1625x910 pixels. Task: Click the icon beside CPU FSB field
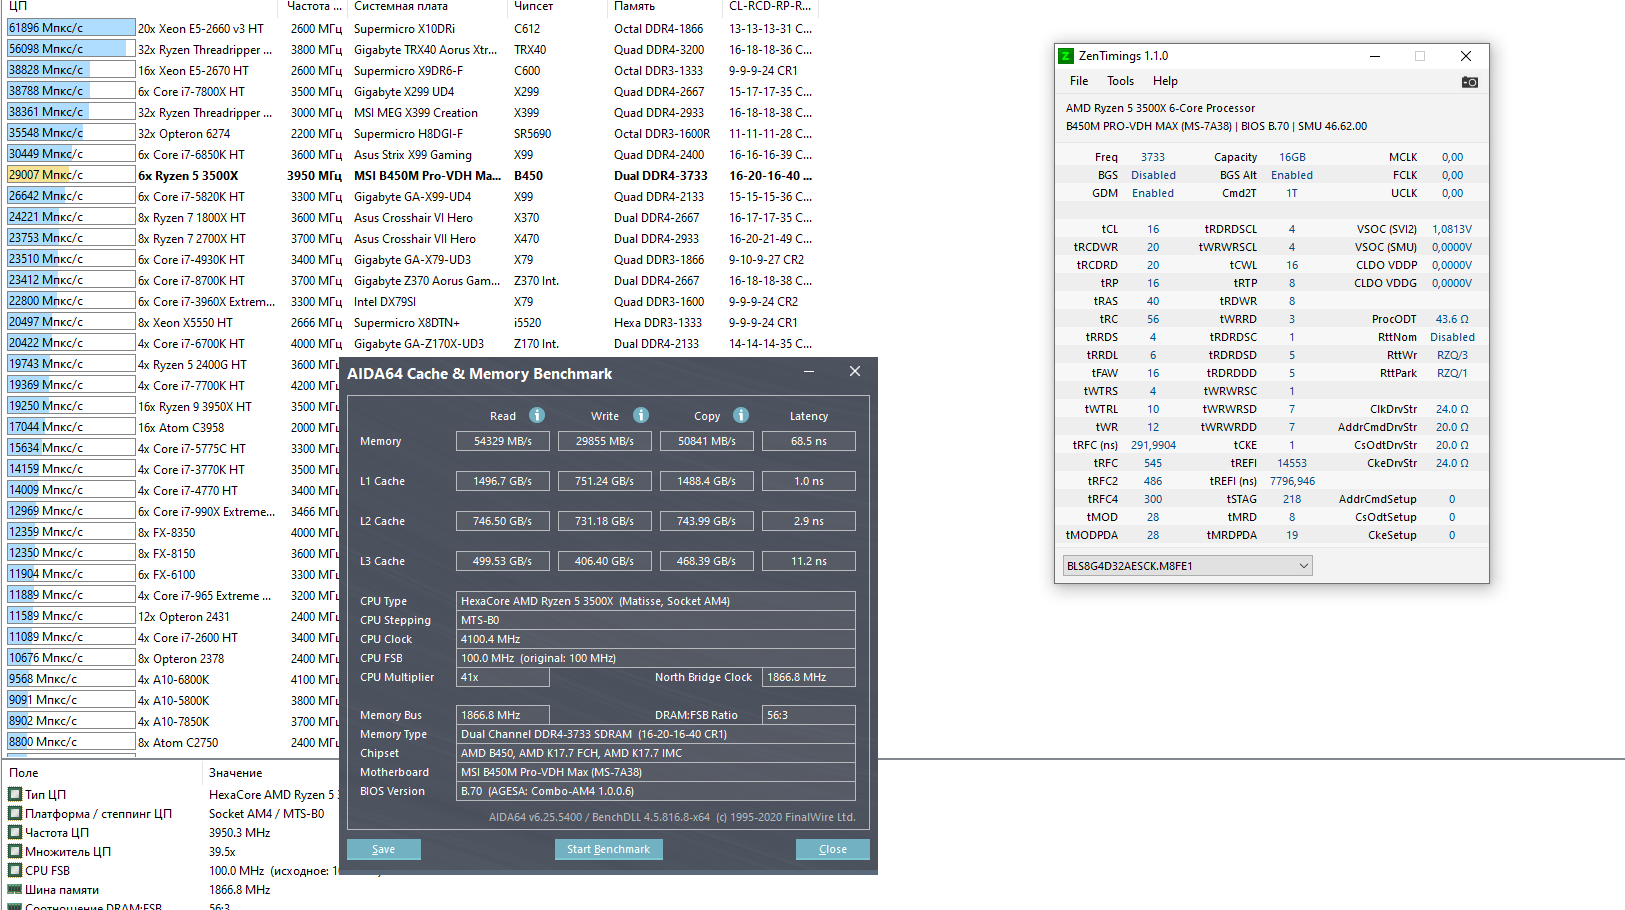(x=15, y=870)
